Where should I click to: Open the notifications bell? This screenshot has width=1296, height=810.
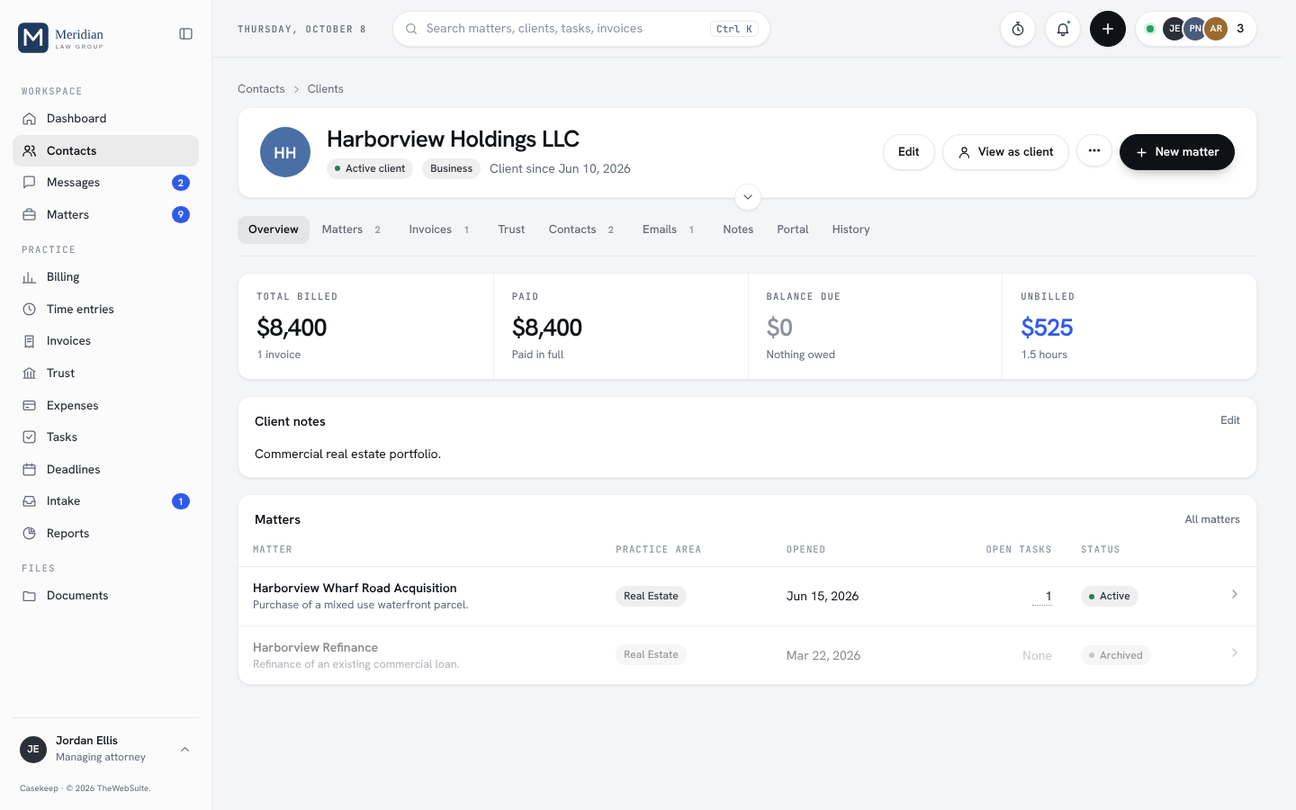pos(1062,29)
